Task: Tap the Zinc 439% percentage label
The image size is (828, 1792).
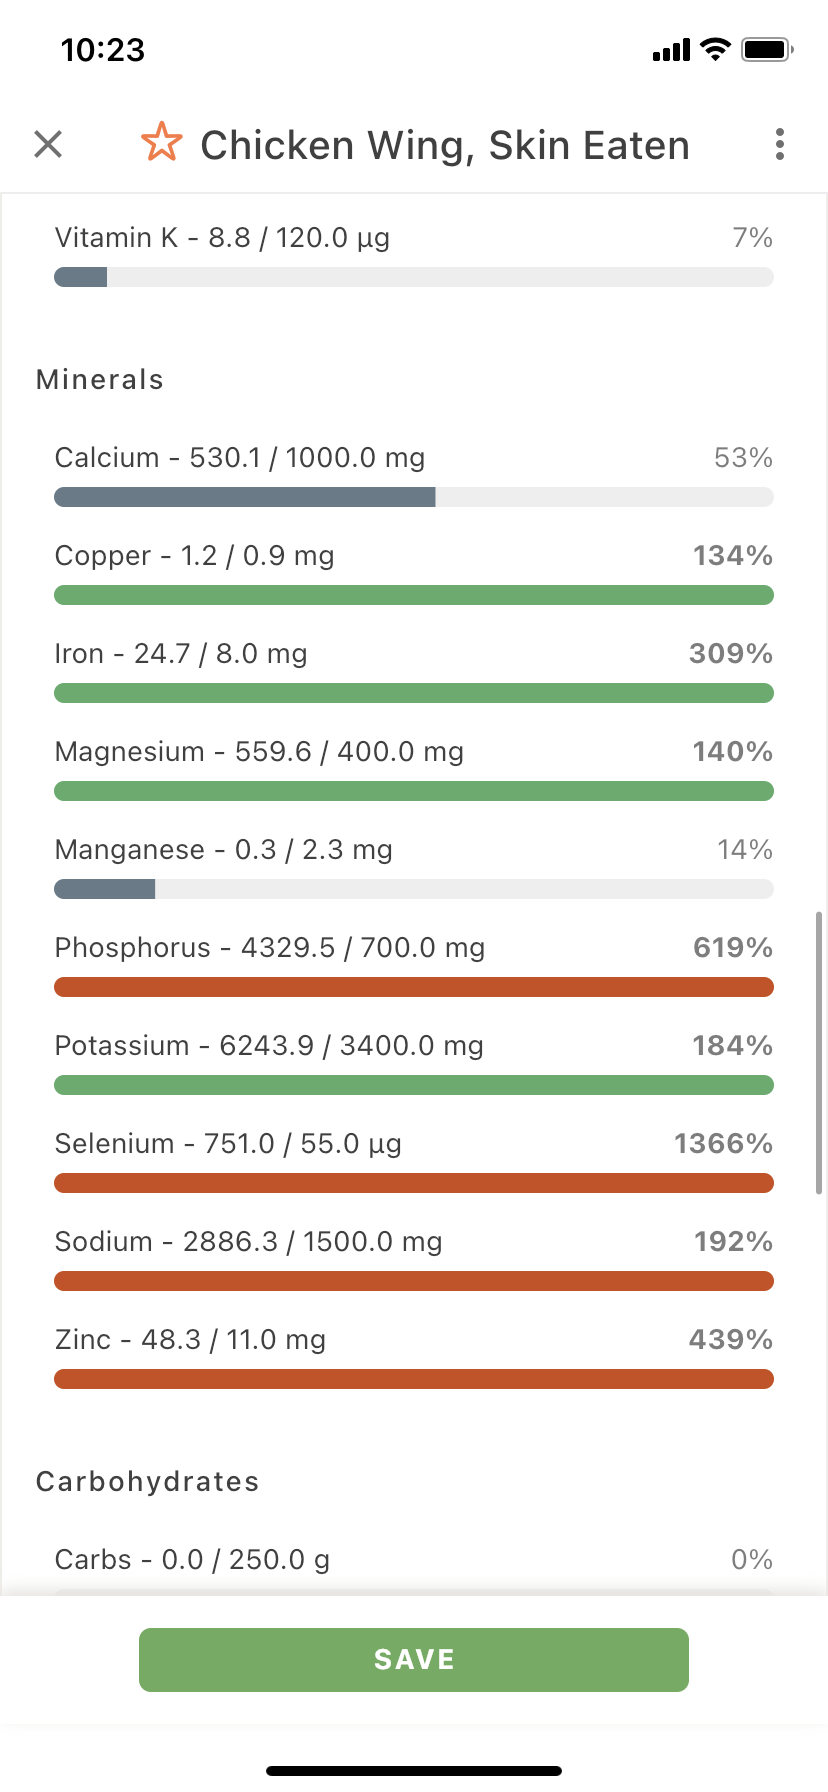Action: (731, 1339)
